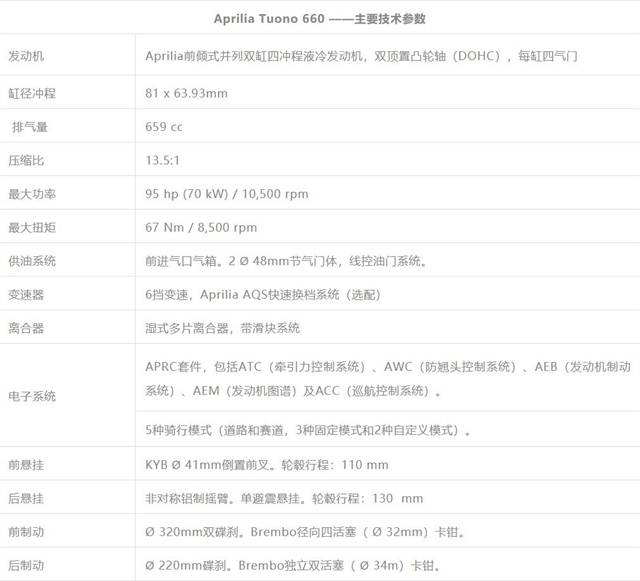The width and height of the screenshot is (640, 581).
Task: Click the engine description mentioning DOHC
Action: tap(361, 56)
